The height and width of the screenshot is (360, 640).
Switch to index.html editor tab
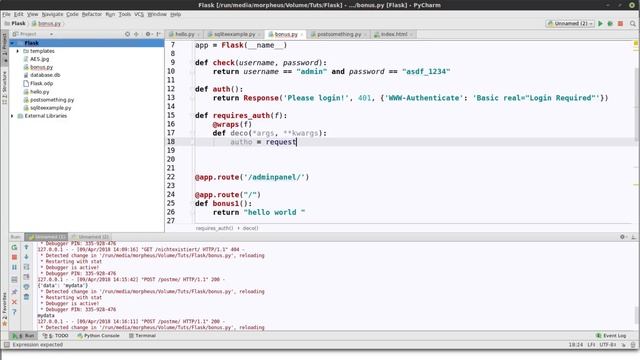click(394, 34)
